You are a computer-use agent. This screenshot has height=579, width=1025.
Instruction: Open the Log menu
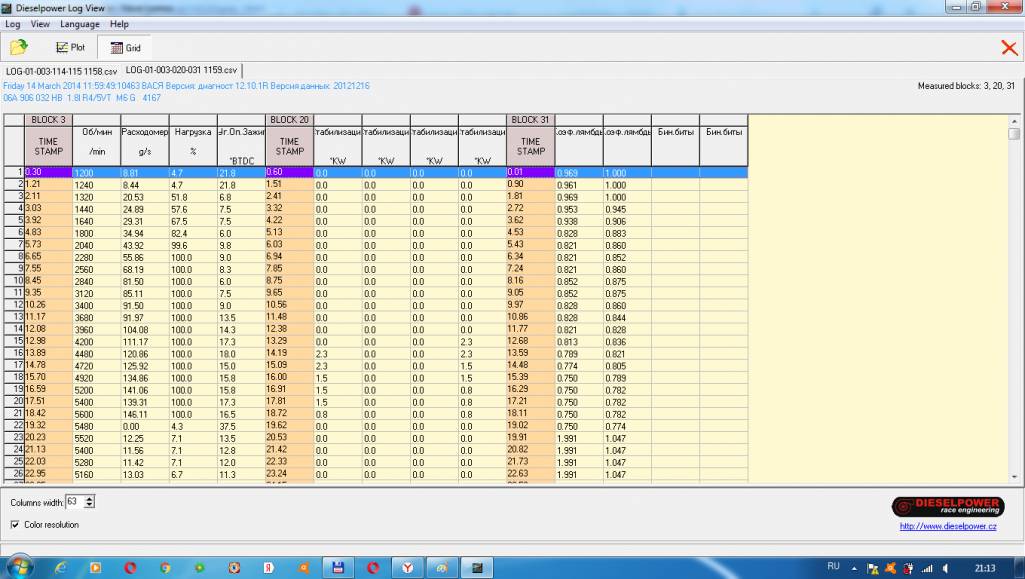12,24
